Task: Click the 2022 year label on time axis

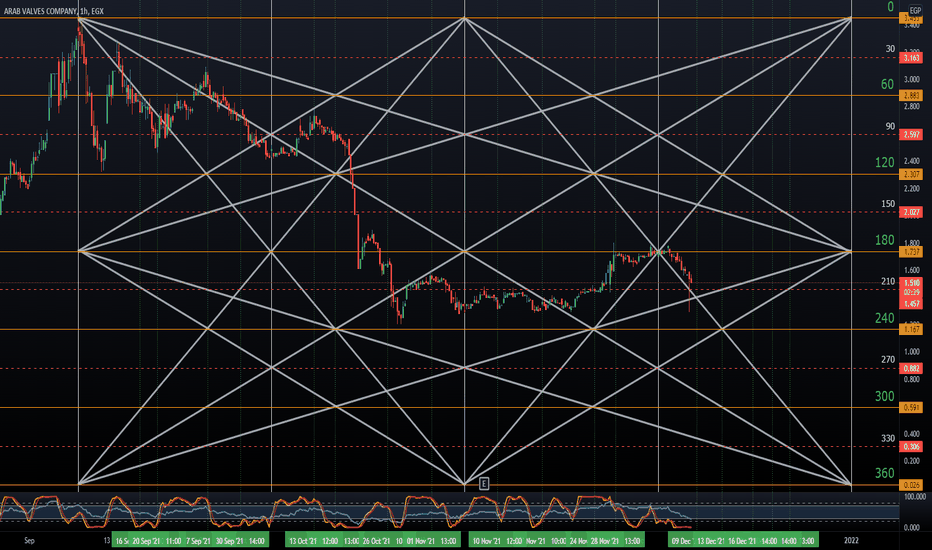Action: coord(851,540)
